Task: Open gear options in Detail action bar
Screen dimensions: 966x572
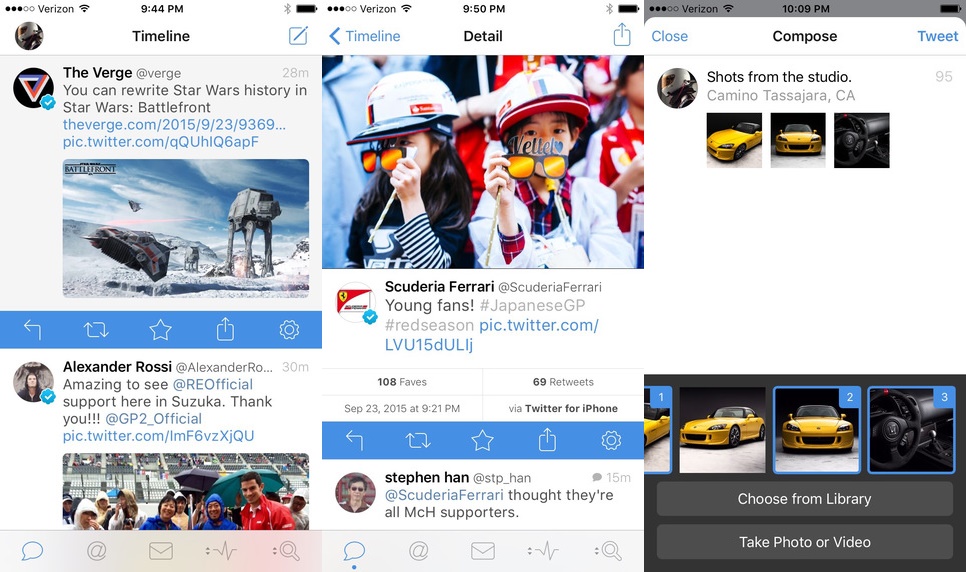Action: tap(611, 440)
